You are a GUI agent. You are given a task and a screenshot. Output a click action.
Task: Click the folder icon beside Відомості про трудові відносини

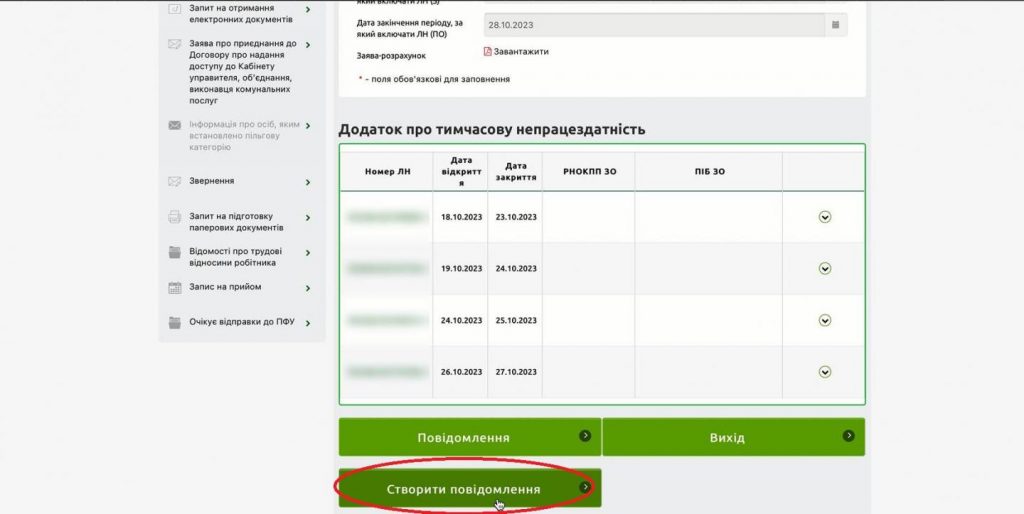(174, 251)
